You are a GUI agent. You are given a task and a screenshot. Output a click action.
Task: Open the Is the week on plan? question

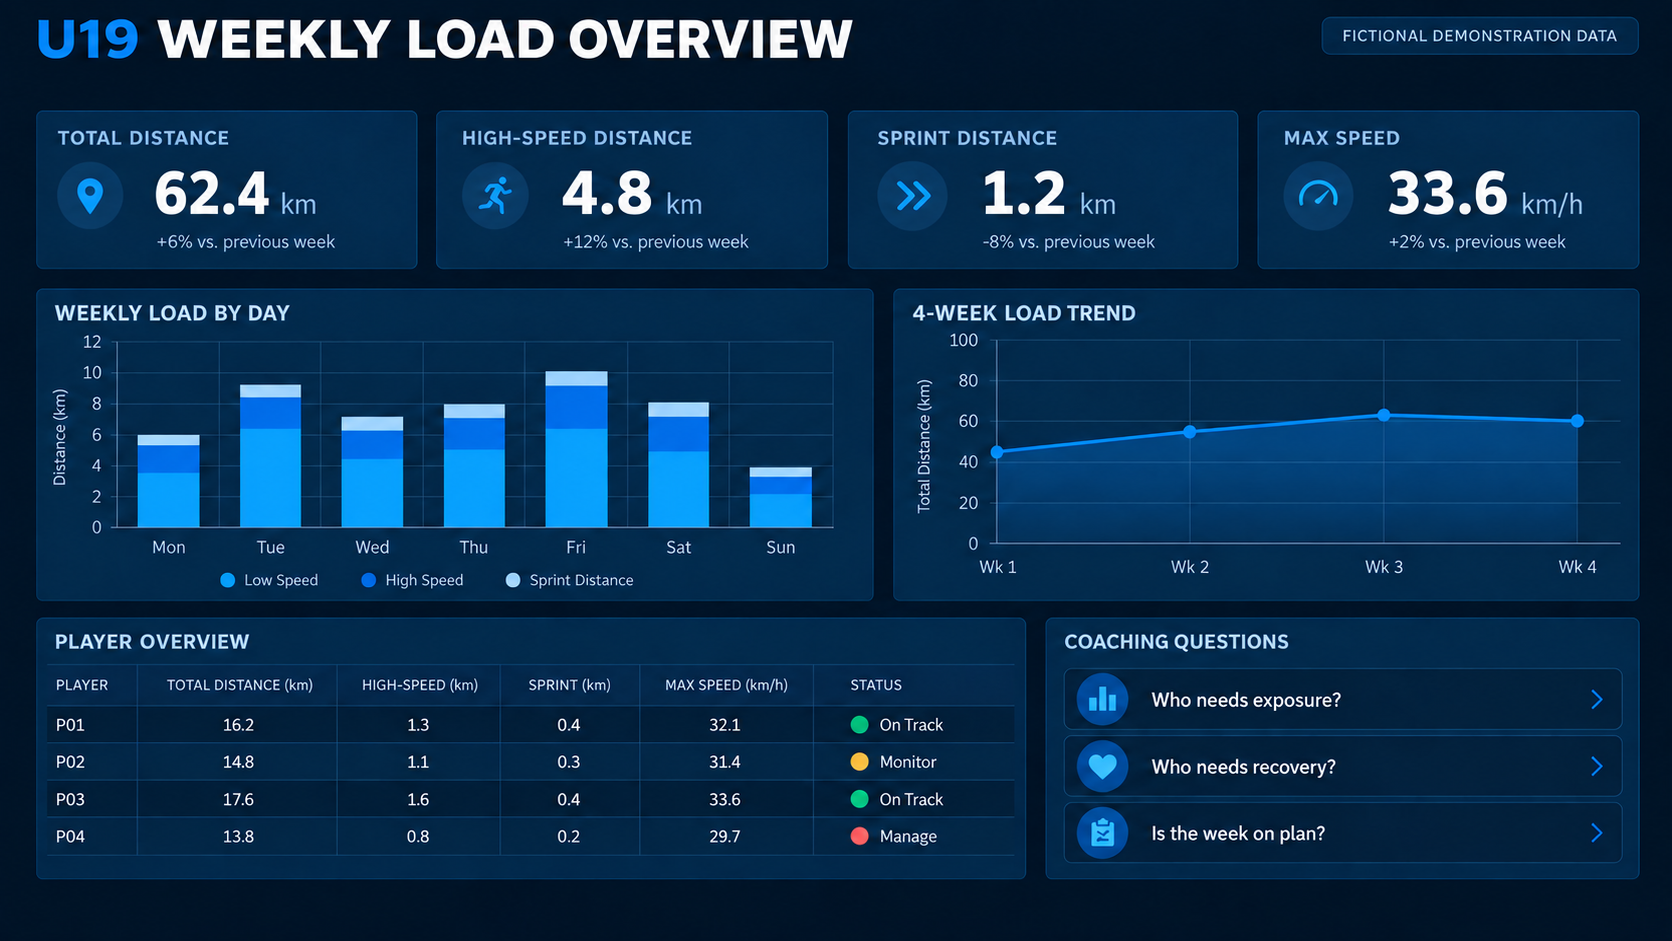(x=1343, y=833)
